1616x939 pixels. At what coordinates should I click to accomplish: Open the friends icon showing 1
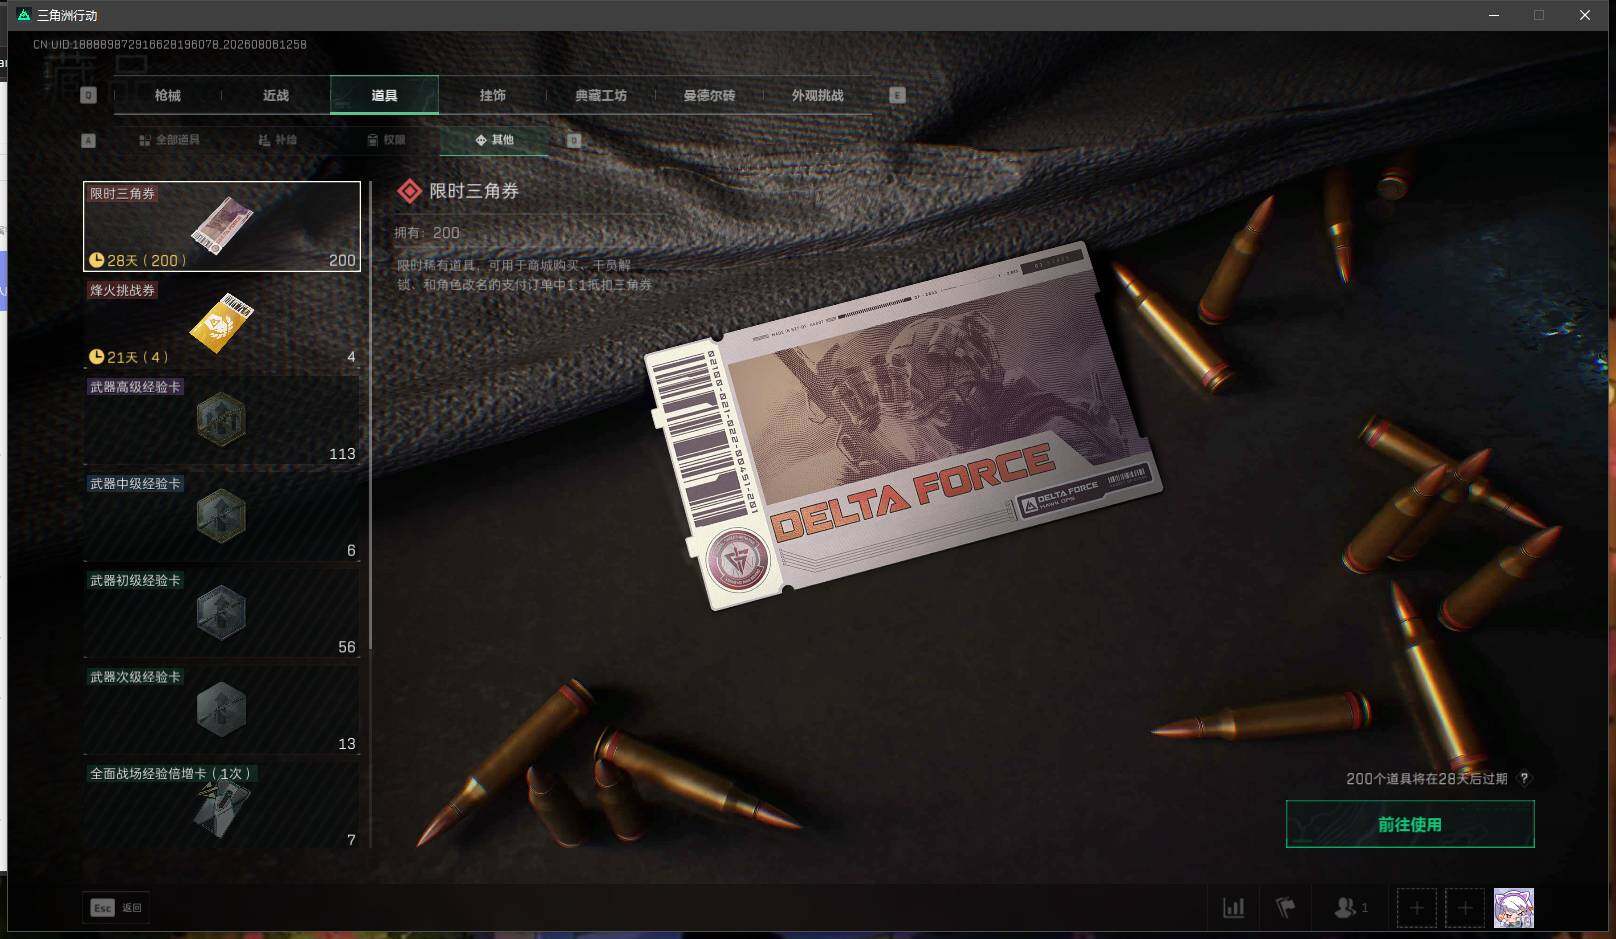[1351, 908]
